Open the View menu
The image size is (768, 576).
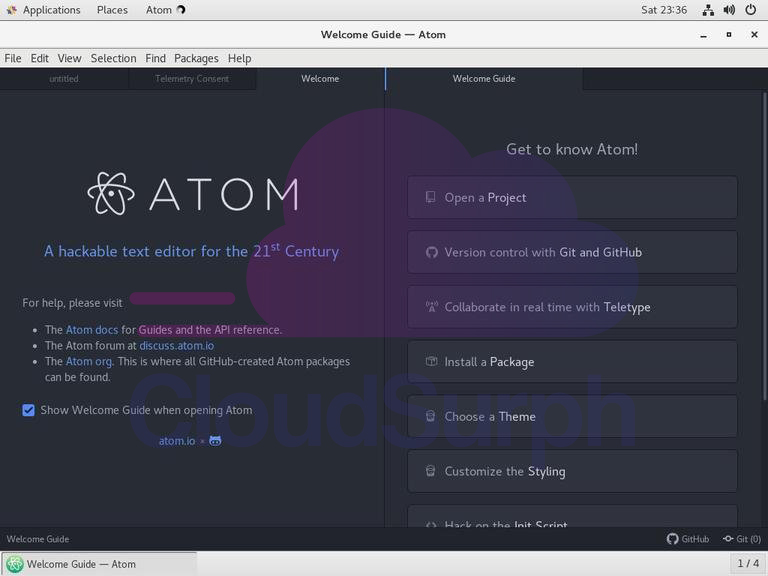(x=70, y=58)
